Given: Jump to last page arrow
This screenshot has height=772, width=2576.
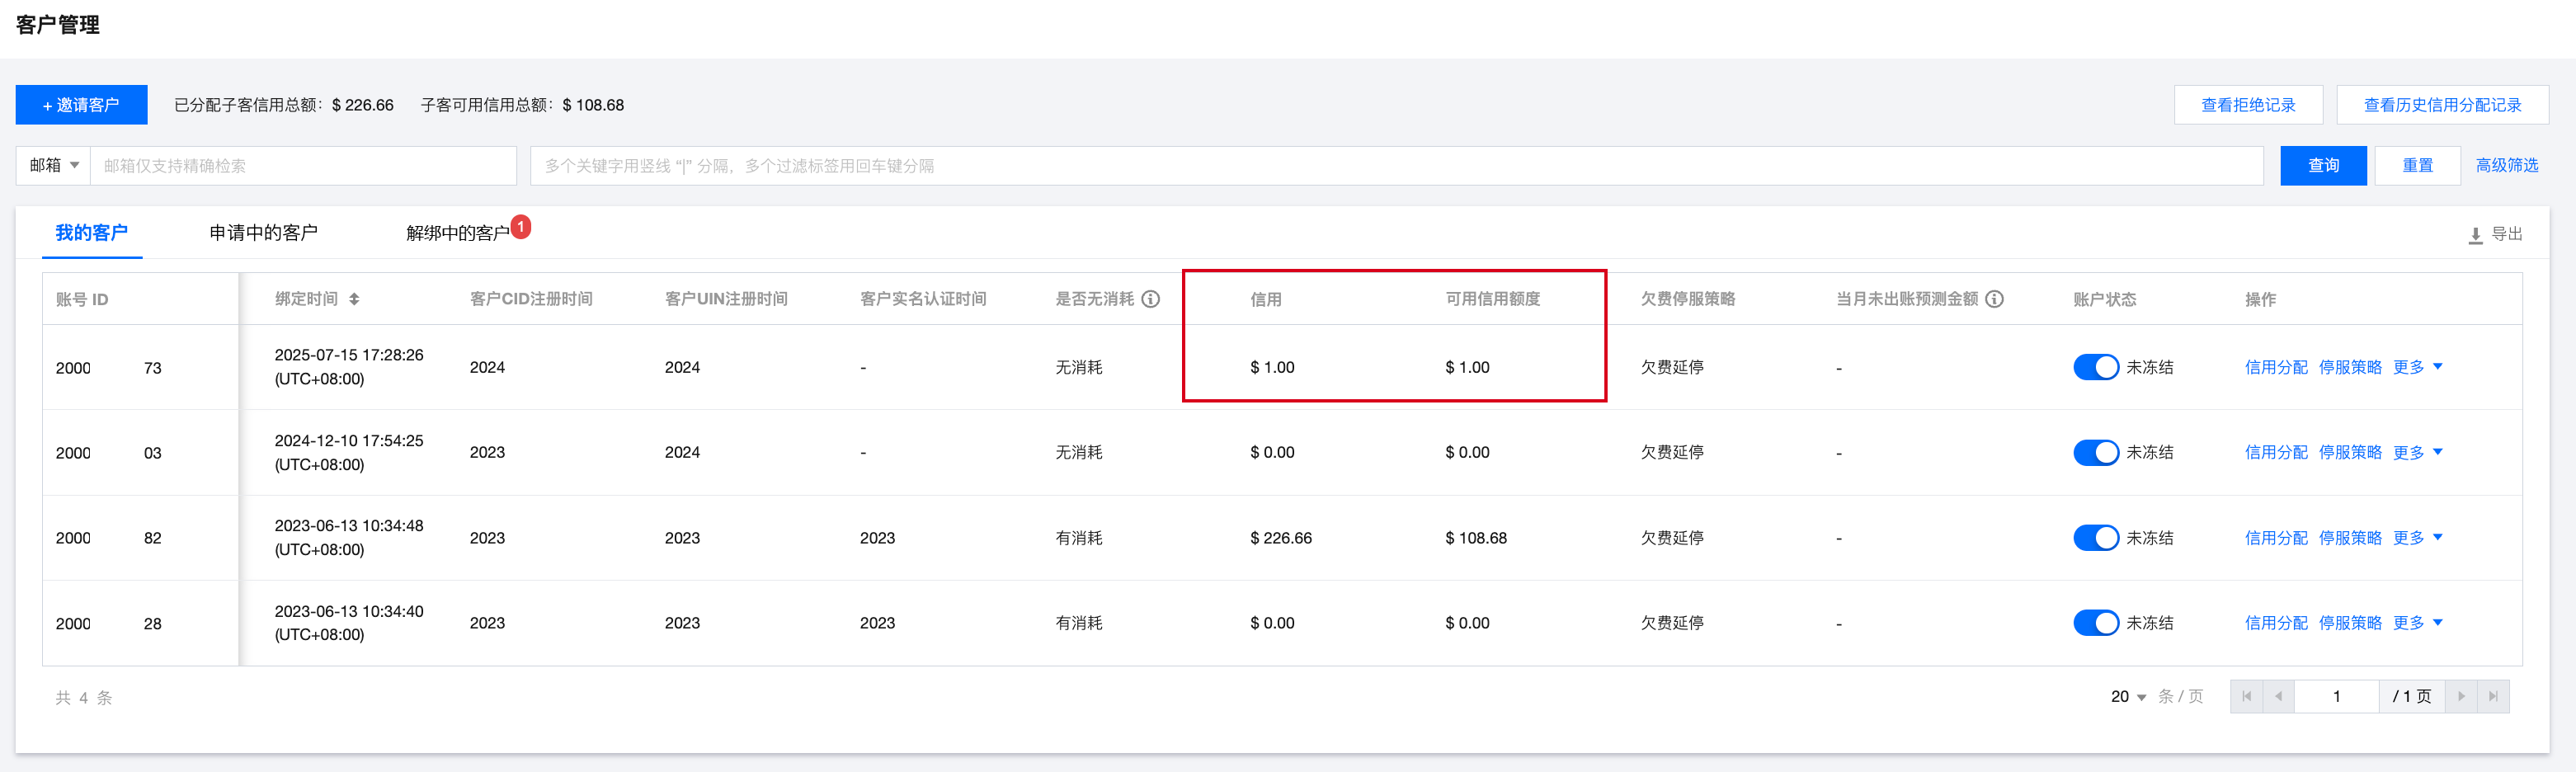Looking at the screenshot, I should point(2493,696).
